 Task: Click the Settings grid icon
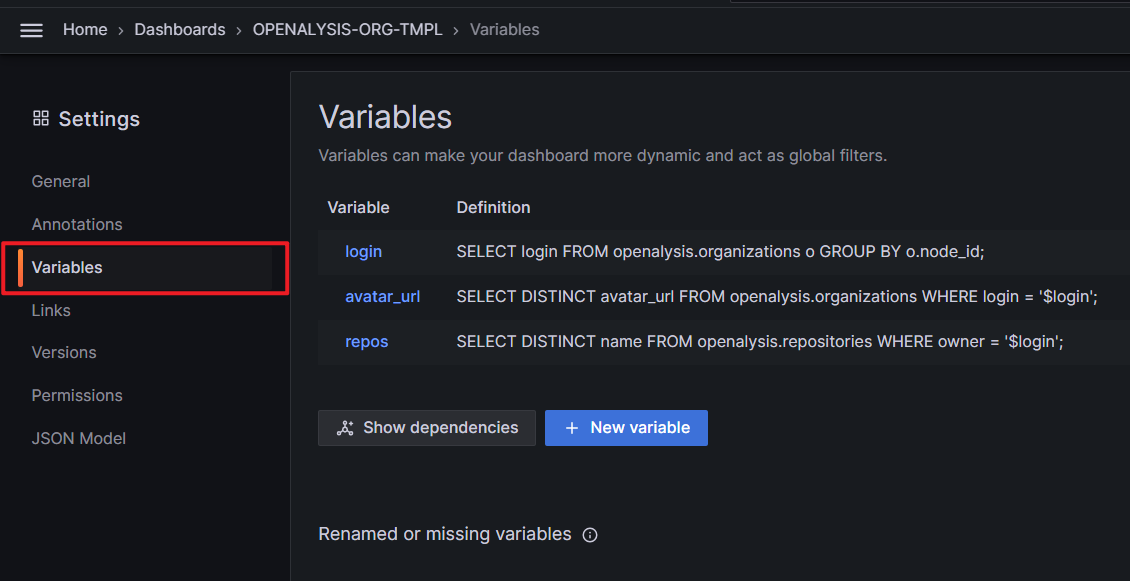41,118
